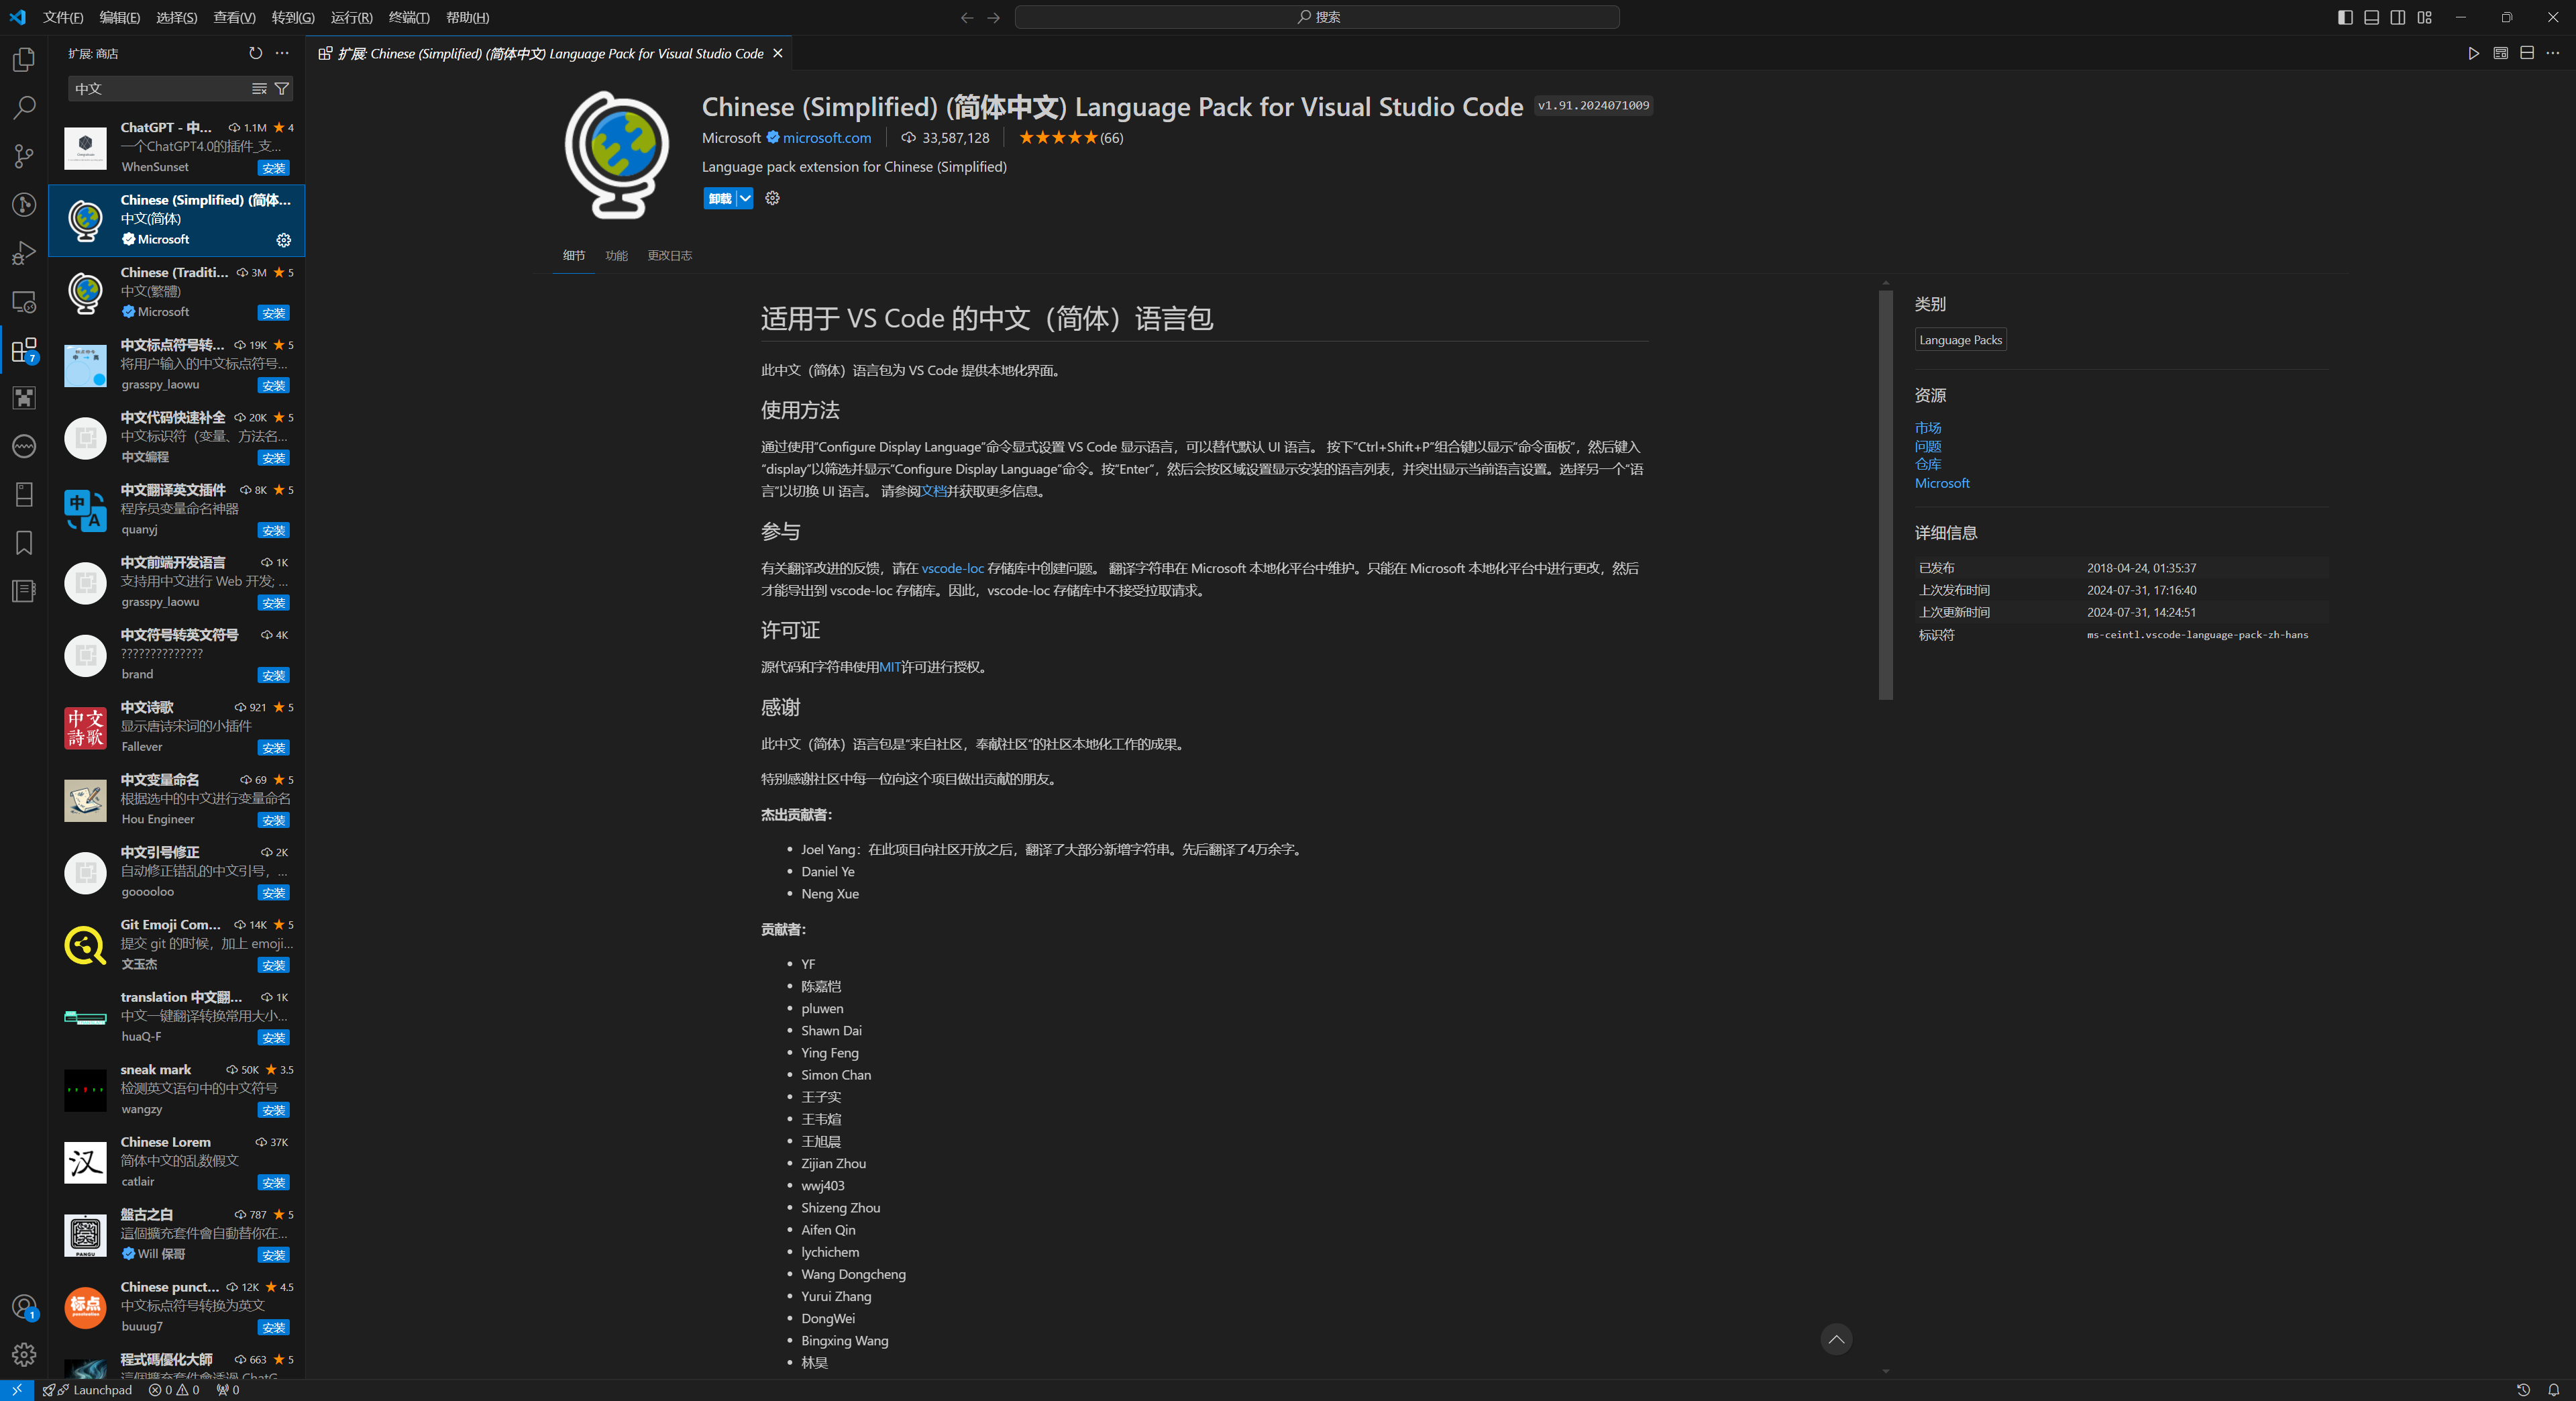Viewport: 2576px width, 1401px height.
Task: Open the Bookmarks view in activity bar
Action: tap(24, 542)
